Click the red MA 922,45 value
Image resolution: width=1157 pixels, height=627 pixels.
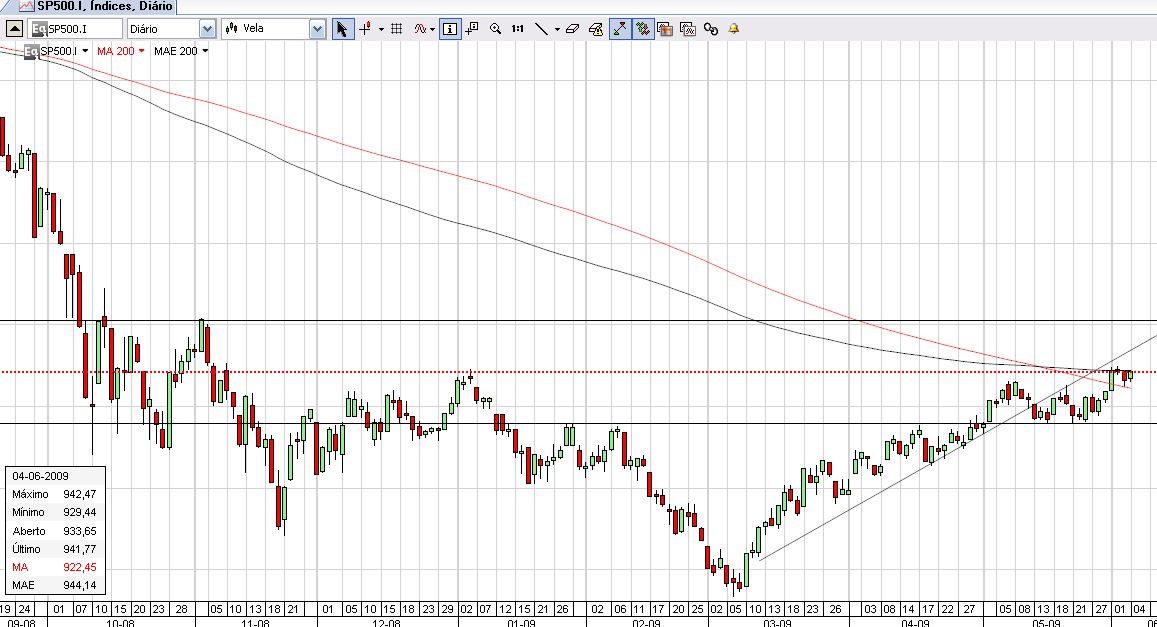(80, 567)
